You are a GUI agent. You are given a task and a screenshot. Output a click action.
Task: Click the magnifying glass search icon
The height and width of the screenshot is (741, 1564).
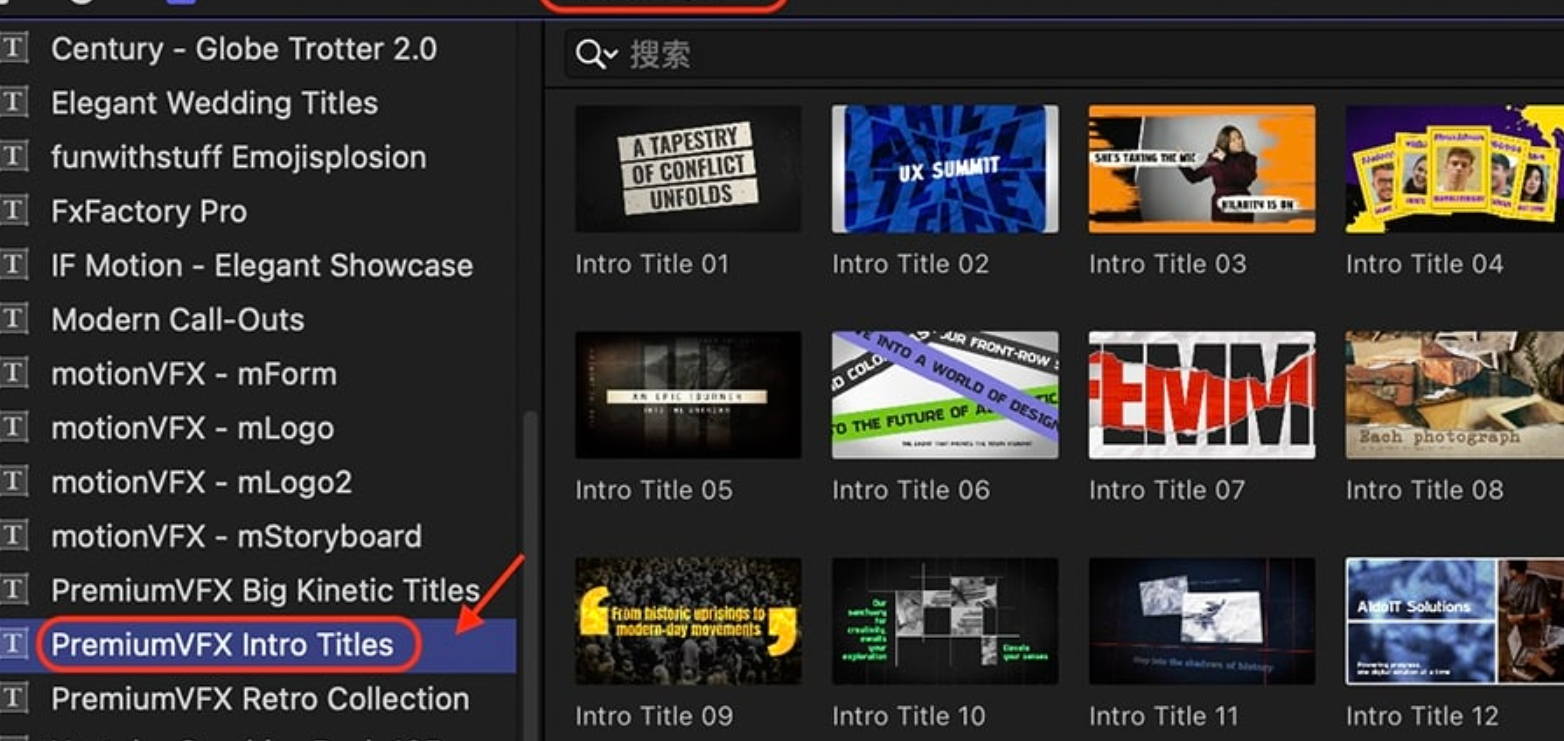pos(588,54)
